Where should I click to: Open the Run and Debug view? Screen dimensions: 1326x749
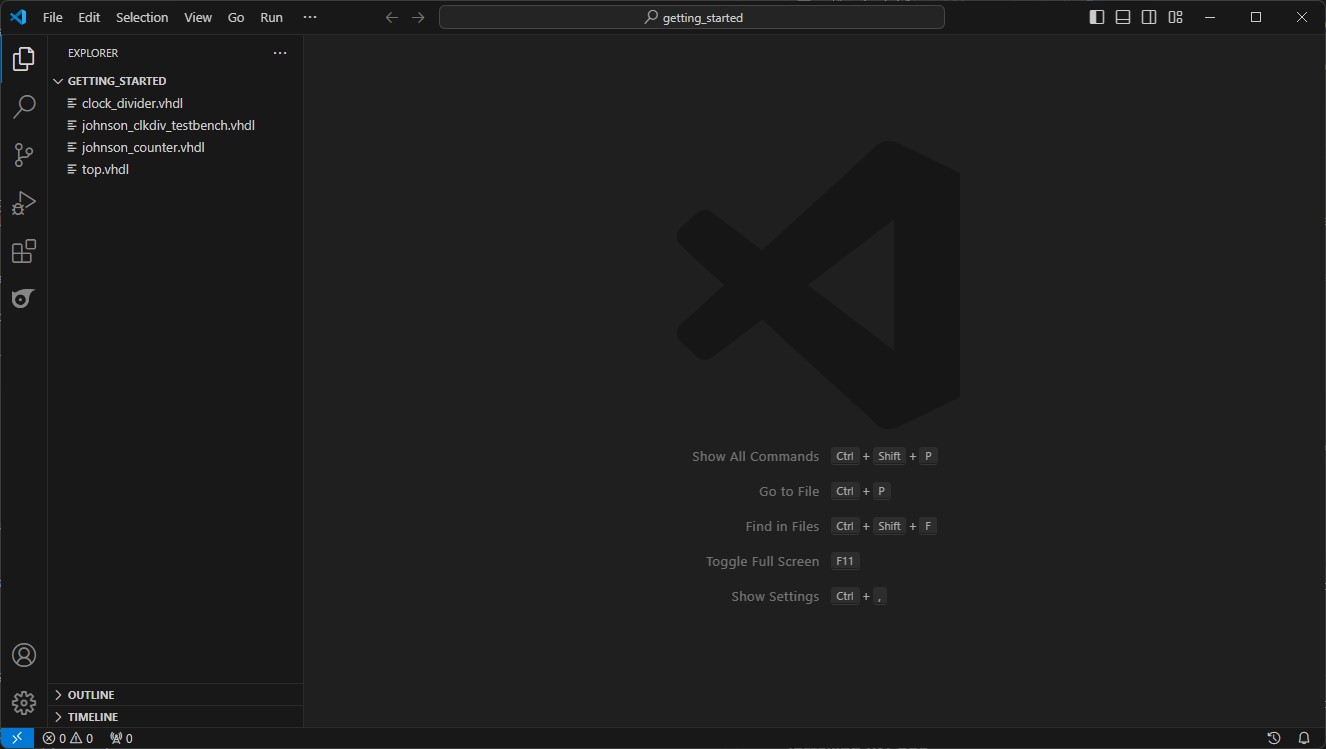[24, 203]
